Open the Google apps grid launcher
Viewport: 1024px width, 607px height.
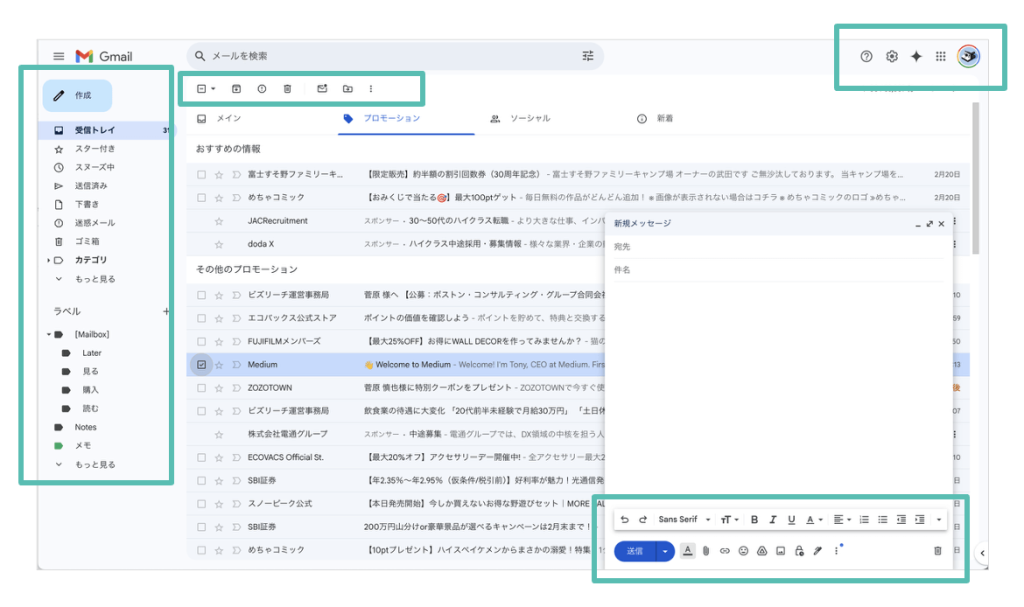tap(940, 57)
